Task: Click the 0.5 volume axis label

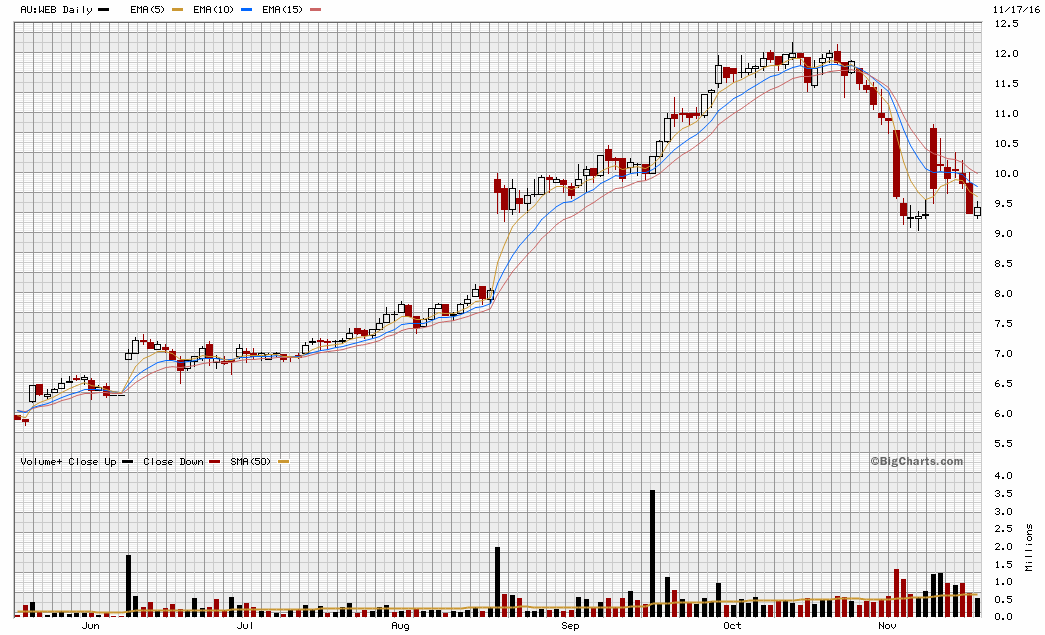Action: click(x=1004, y=600)
